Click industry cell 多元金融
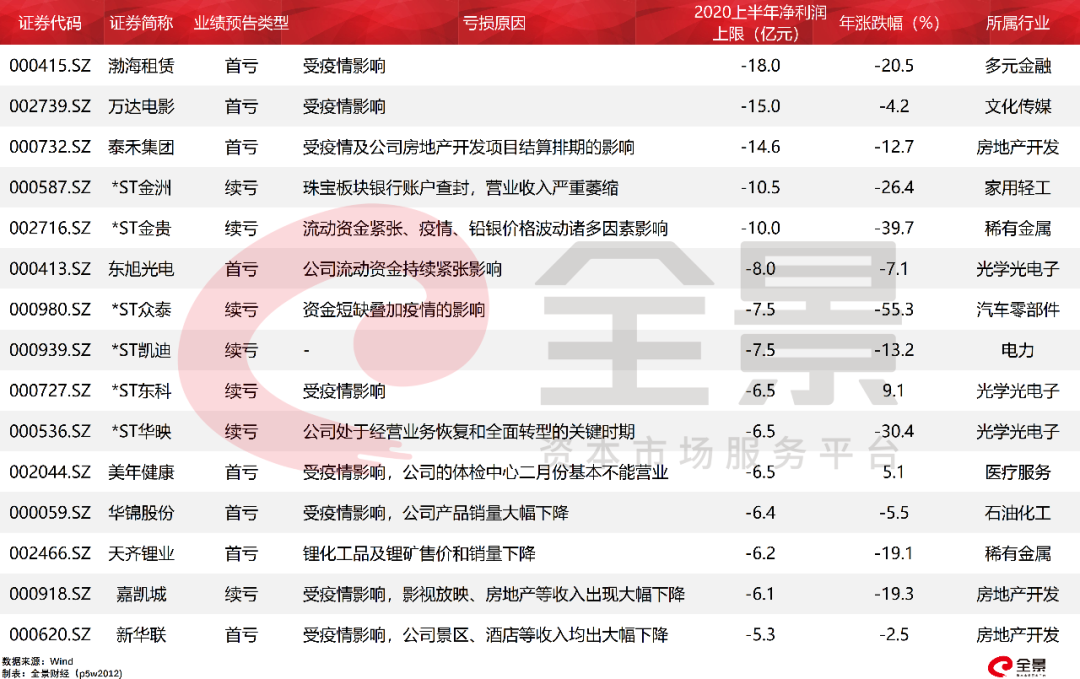 tap(1017, 66)
